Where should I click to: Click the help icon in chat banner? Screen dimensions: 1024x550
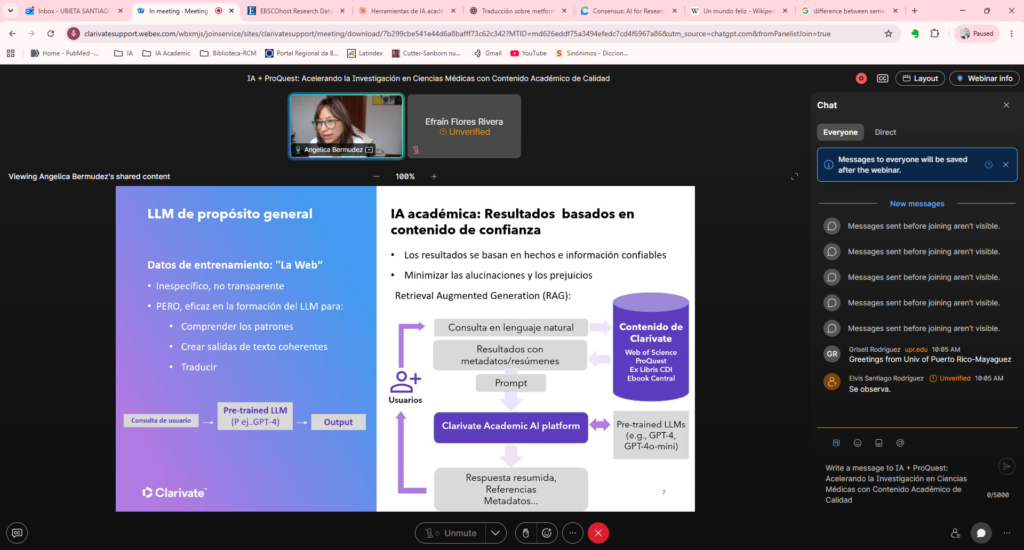point(989,165)
